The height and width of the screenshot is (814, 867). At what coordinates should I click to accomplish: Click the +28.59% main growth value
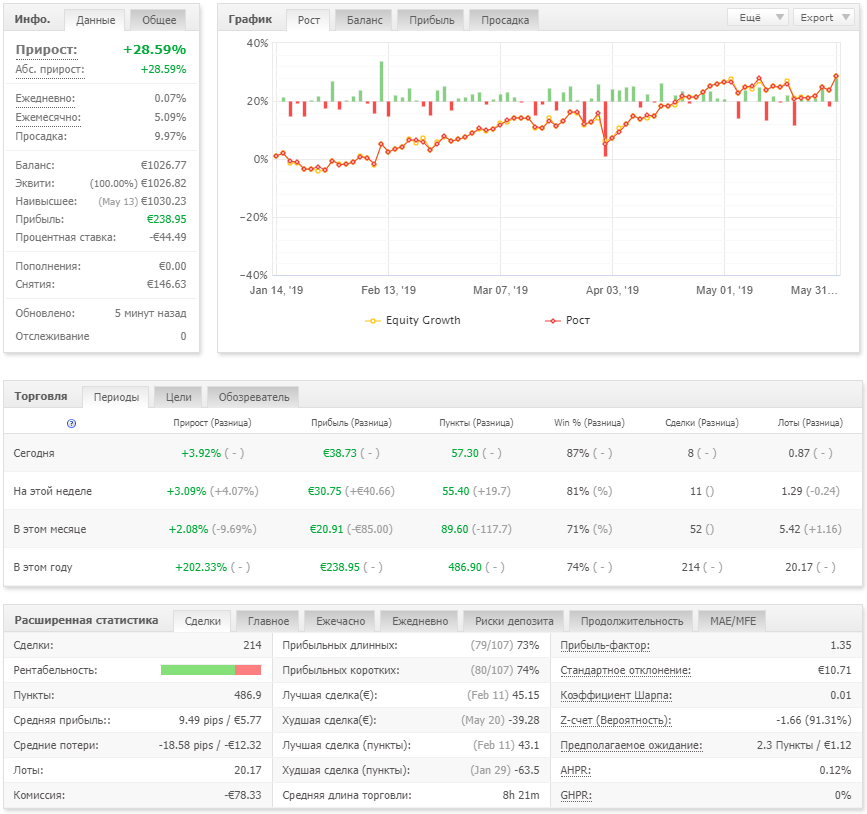tap(154, 50)
